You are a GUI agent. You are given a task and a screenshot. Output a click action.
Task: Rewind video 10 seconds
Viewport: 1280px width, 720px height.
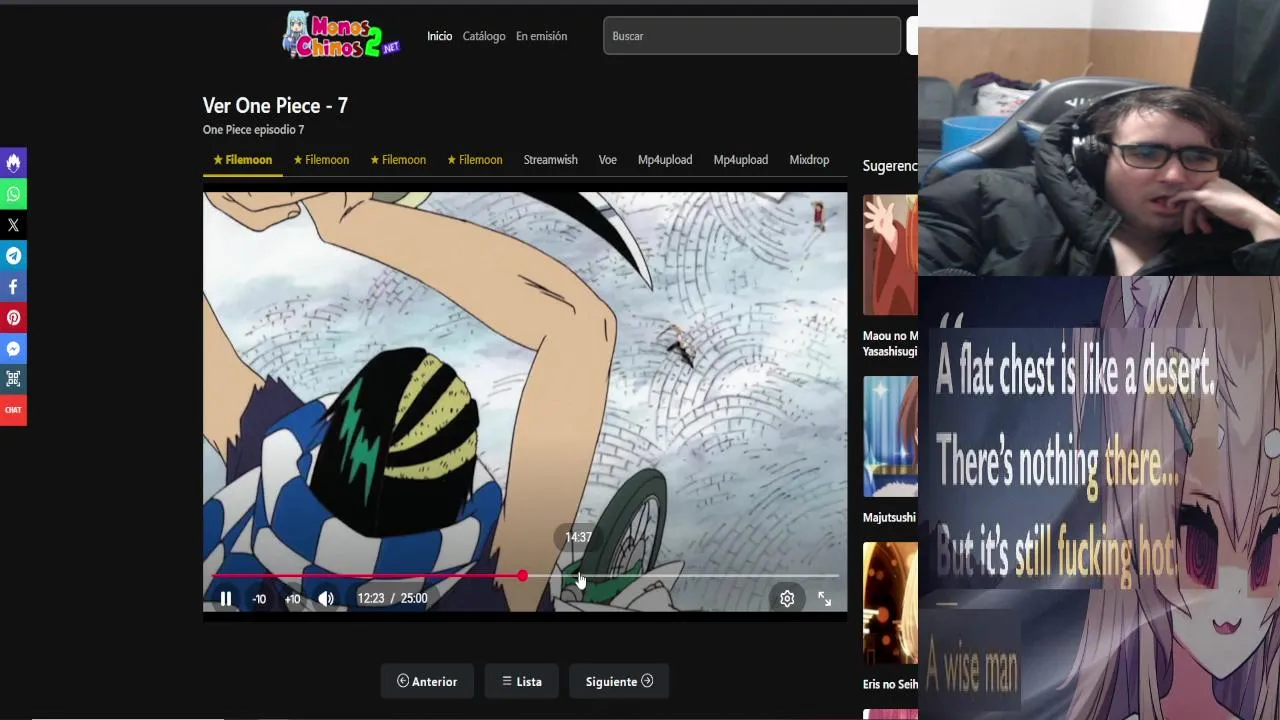[259, 599]
